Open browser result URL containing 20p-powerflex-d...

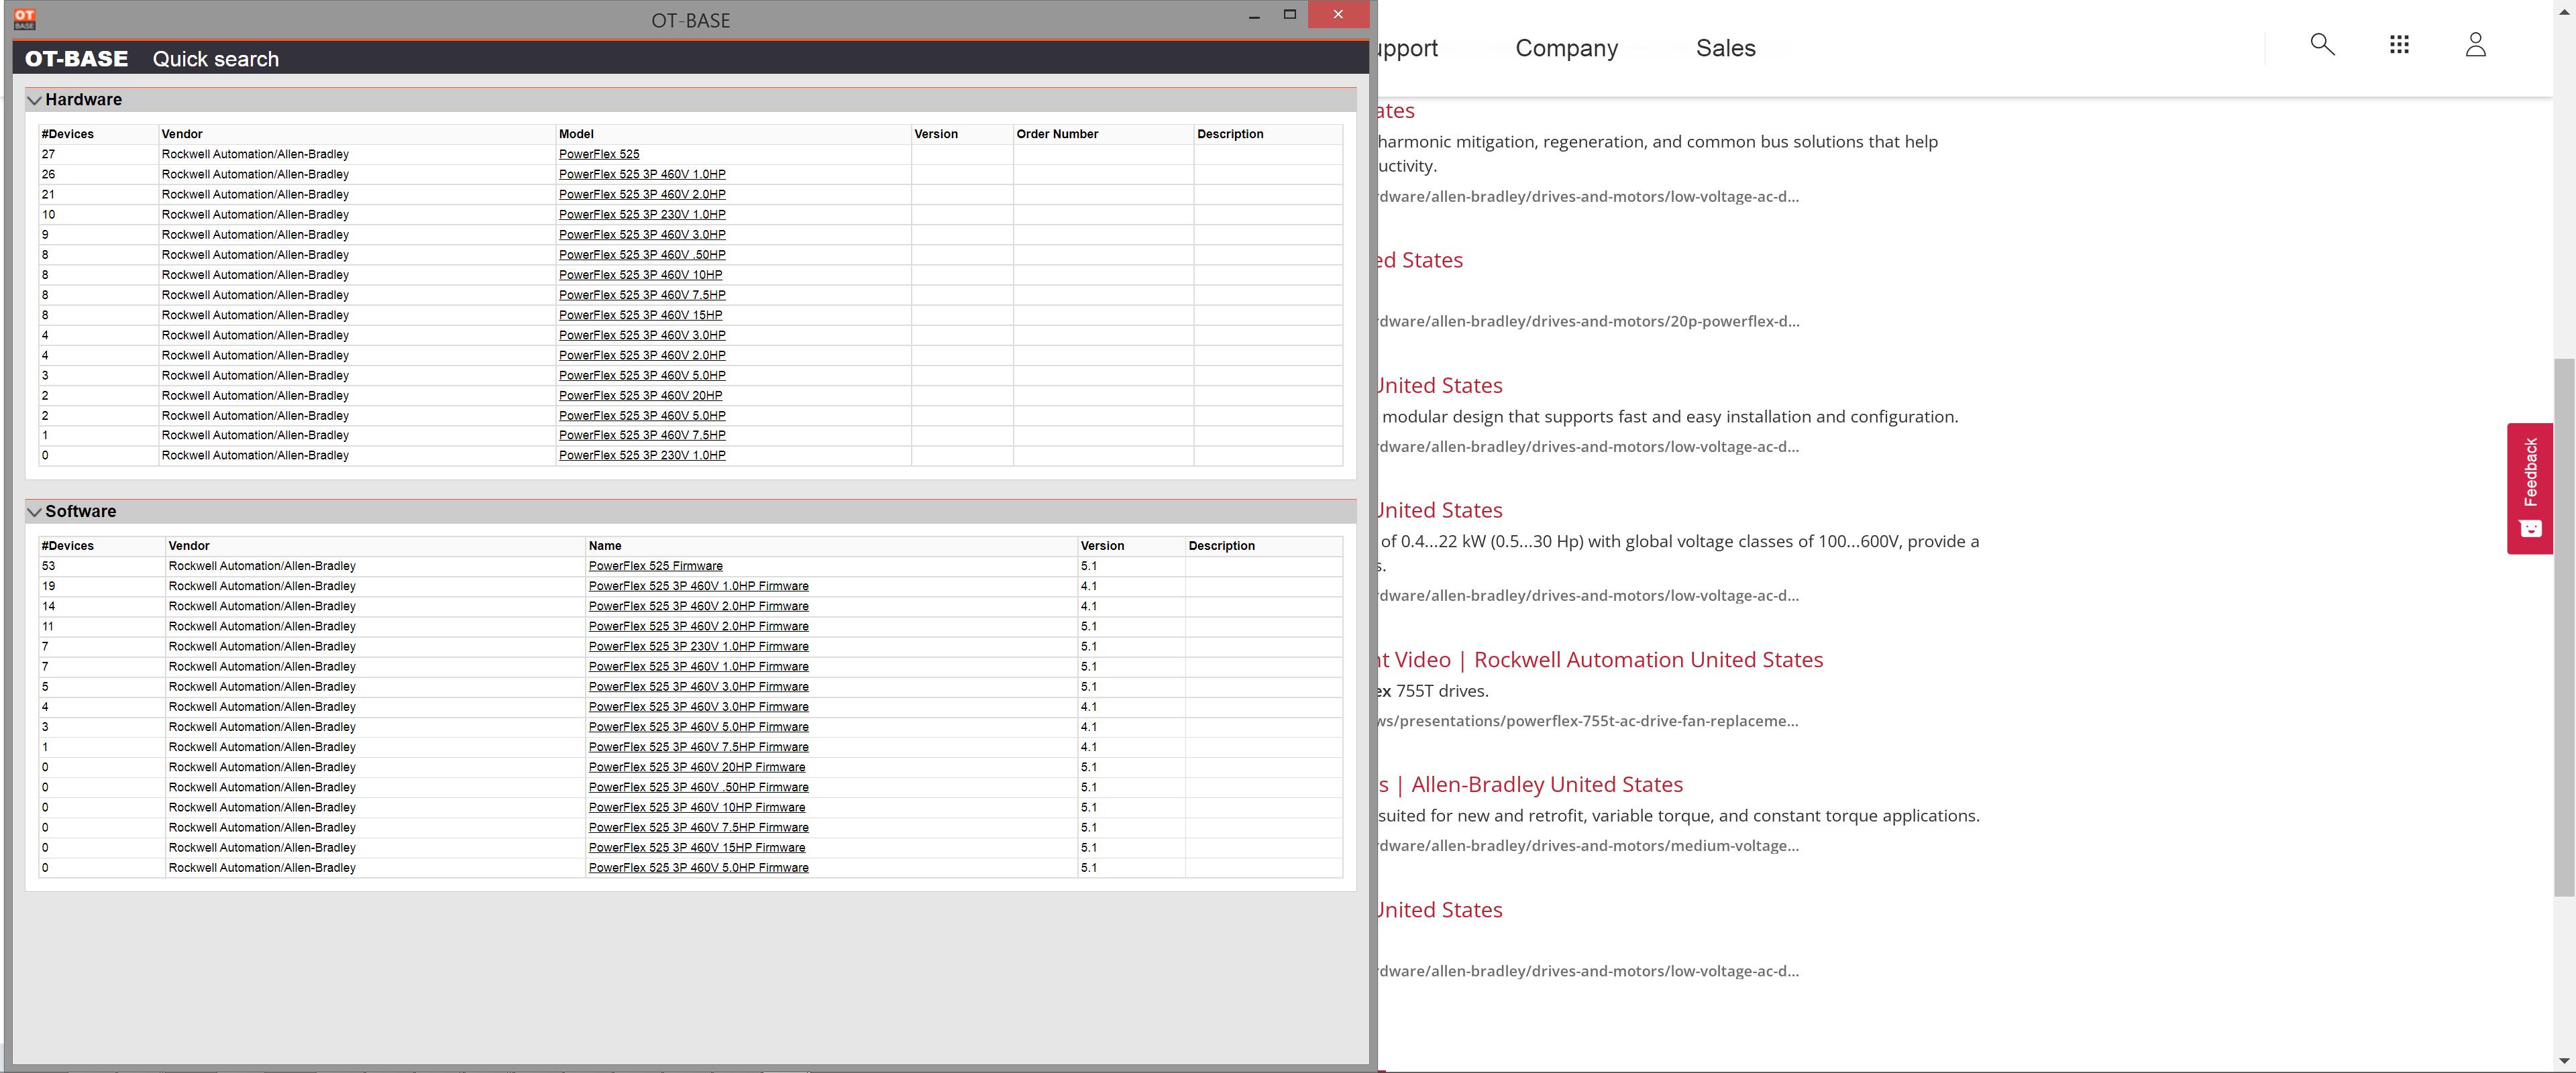1588,322
